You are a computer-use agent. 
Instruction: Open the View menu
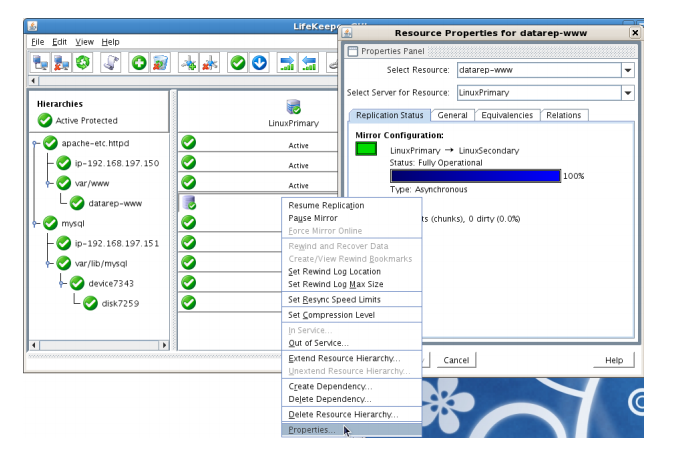point(84,42)
